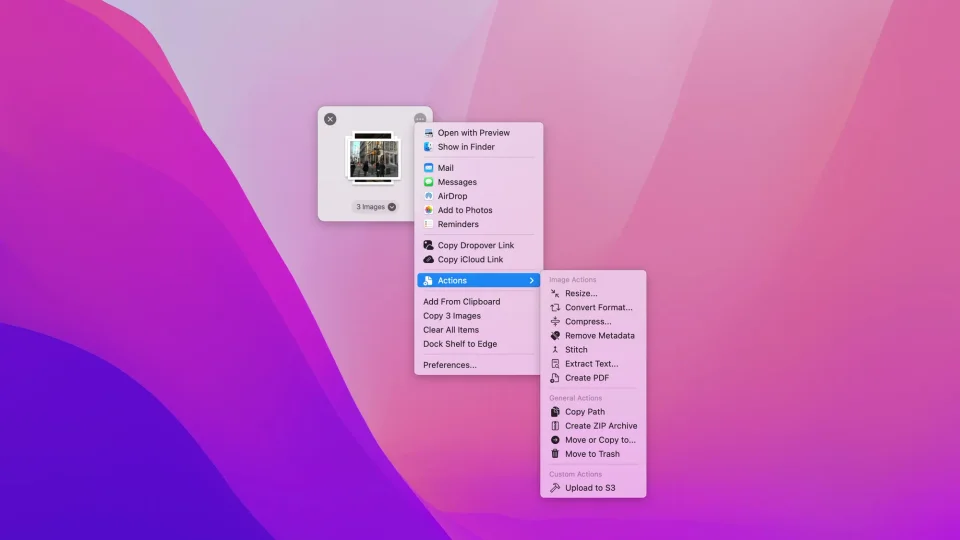Click the Preview app icon beside Open with Preview

pos(429,133)
